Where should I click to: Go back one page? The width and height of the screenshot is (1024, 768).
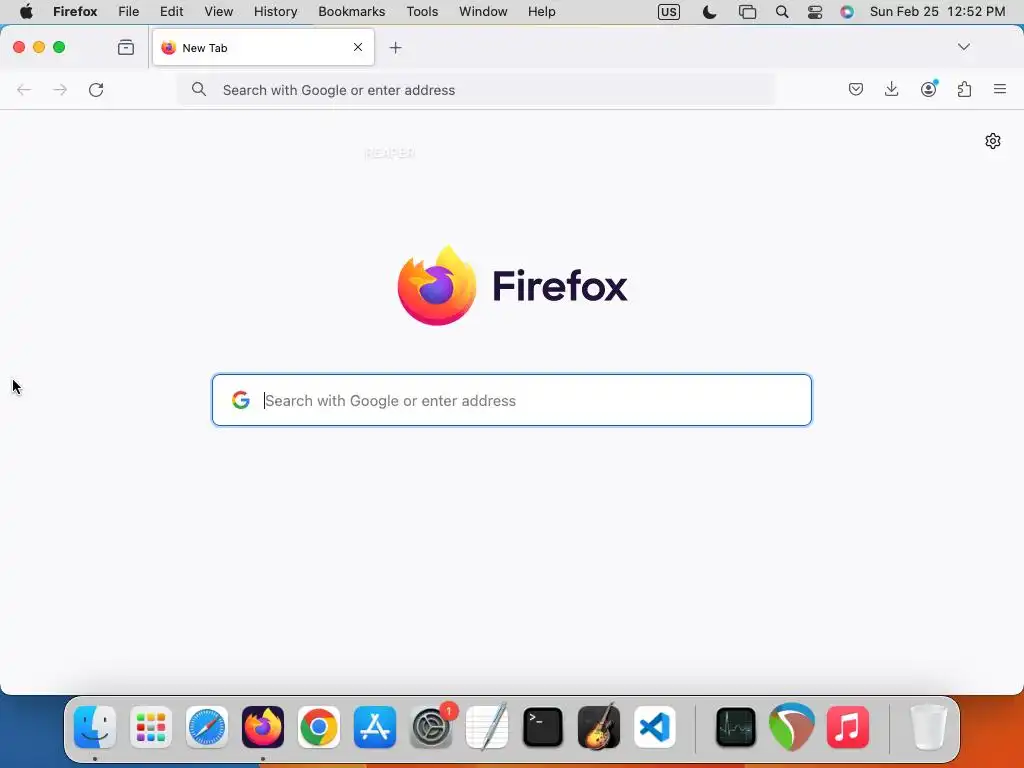pos(24,89)
